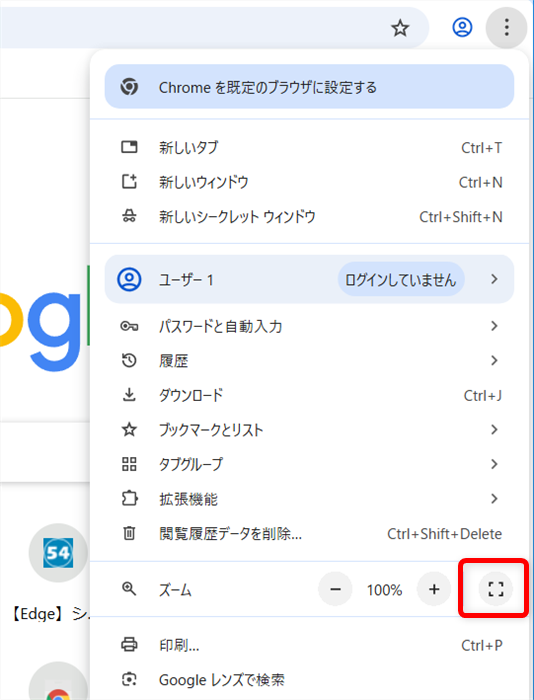This screenshot has height=700, width=534.
Task: Click the 拡張機能 puzzle icon
Action: [129, 498]
